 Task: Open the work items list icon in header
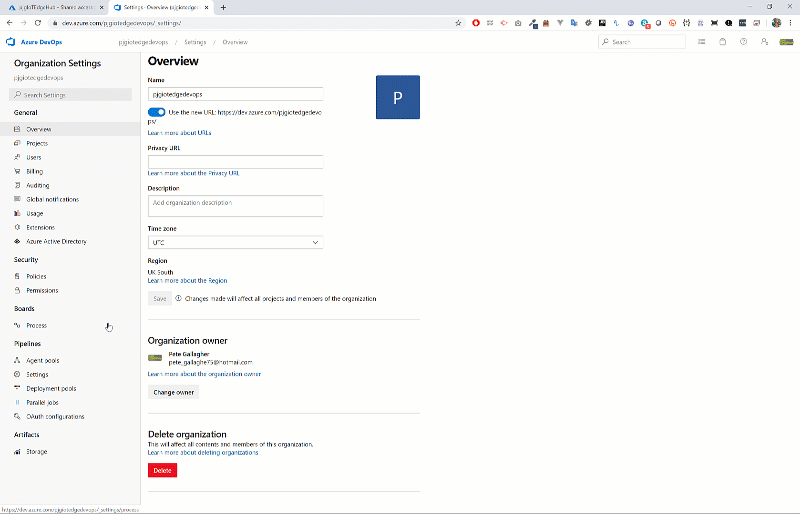pyautogui.click(x=702, y=42)
